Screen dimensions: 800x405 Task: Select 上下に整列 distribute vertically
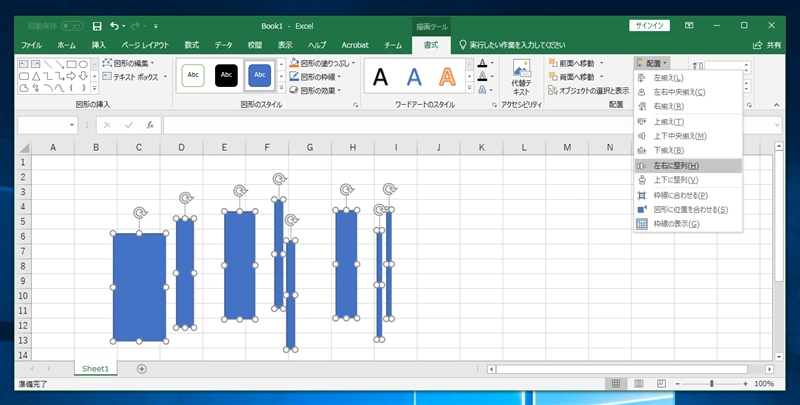click(688, 180)
